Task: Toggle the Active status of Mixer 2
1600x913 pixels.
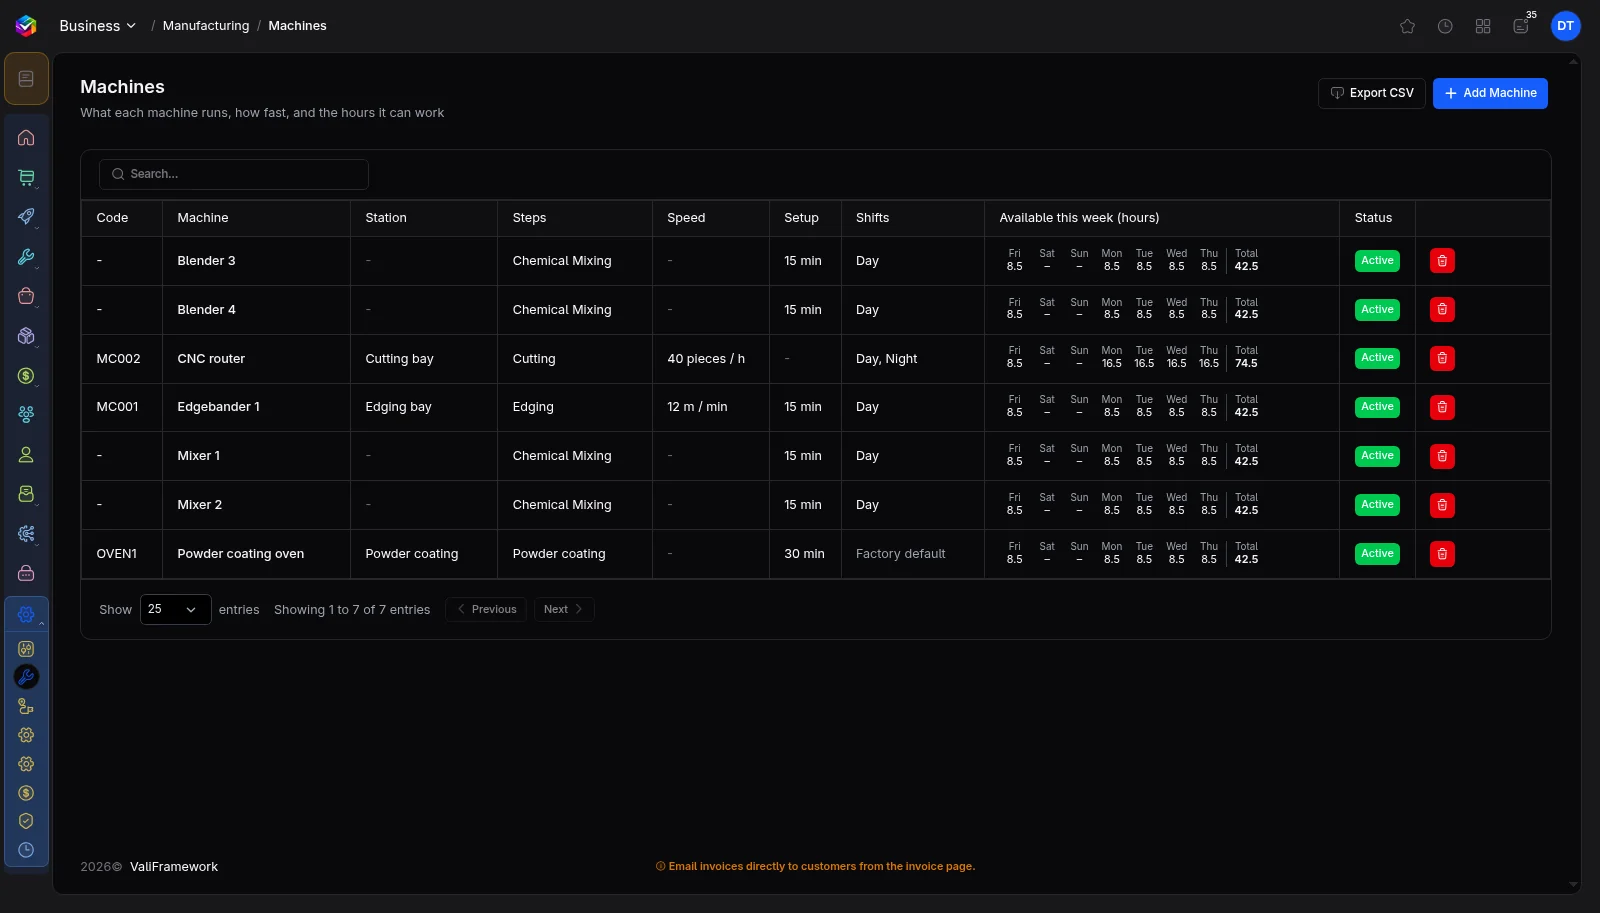Action: click(x=1377, y=505)
